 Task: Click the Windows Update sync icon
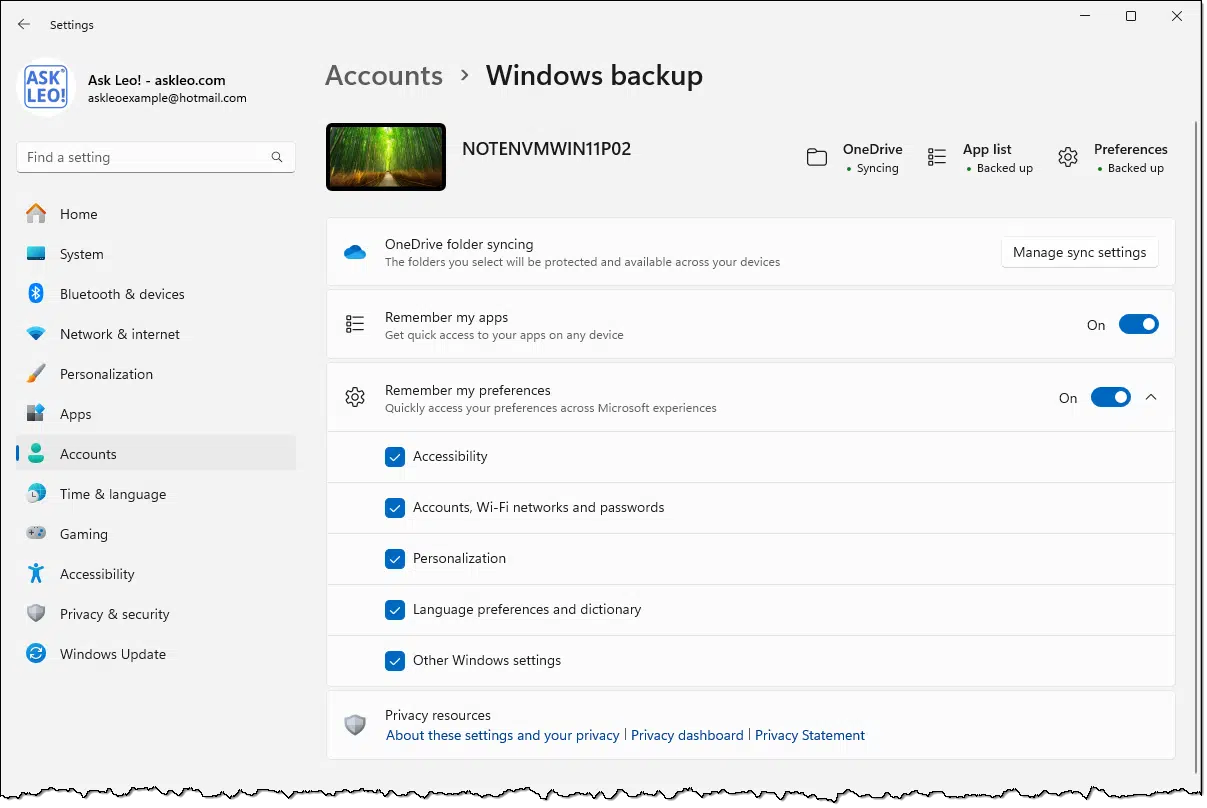(x=36, y=654)
